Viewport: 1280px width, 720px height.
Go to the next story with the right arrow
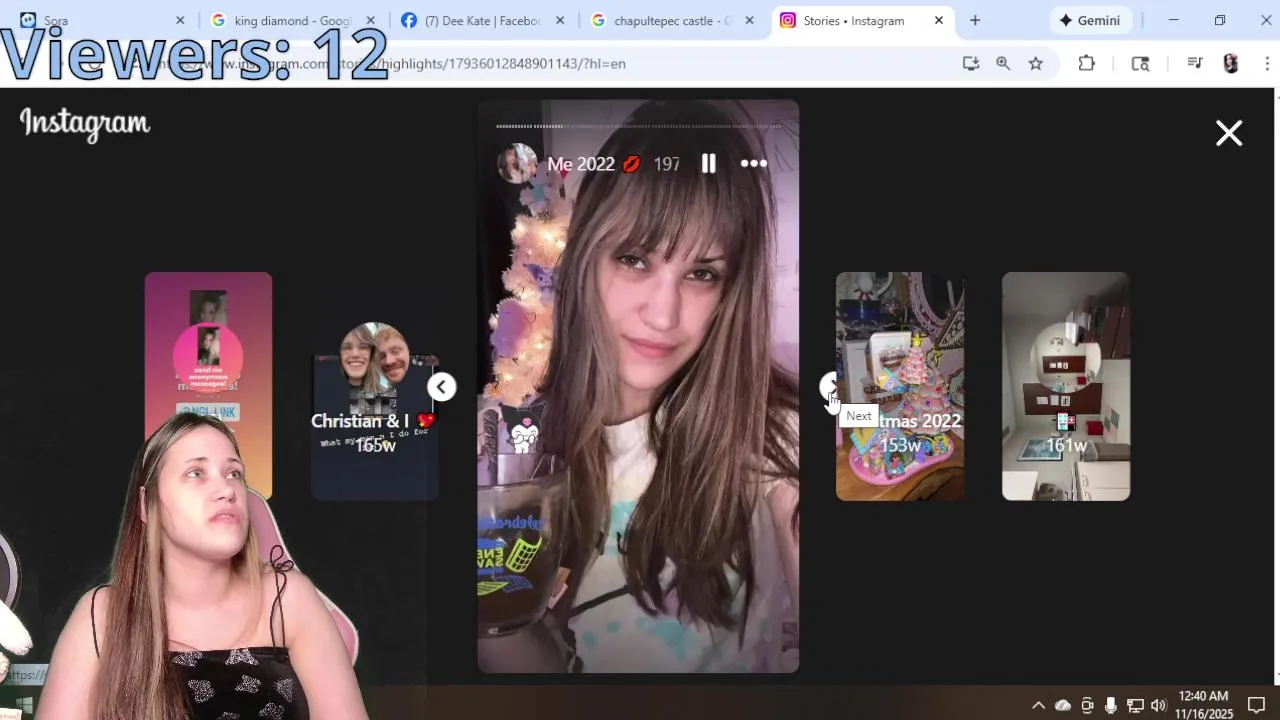pos(832,387)
